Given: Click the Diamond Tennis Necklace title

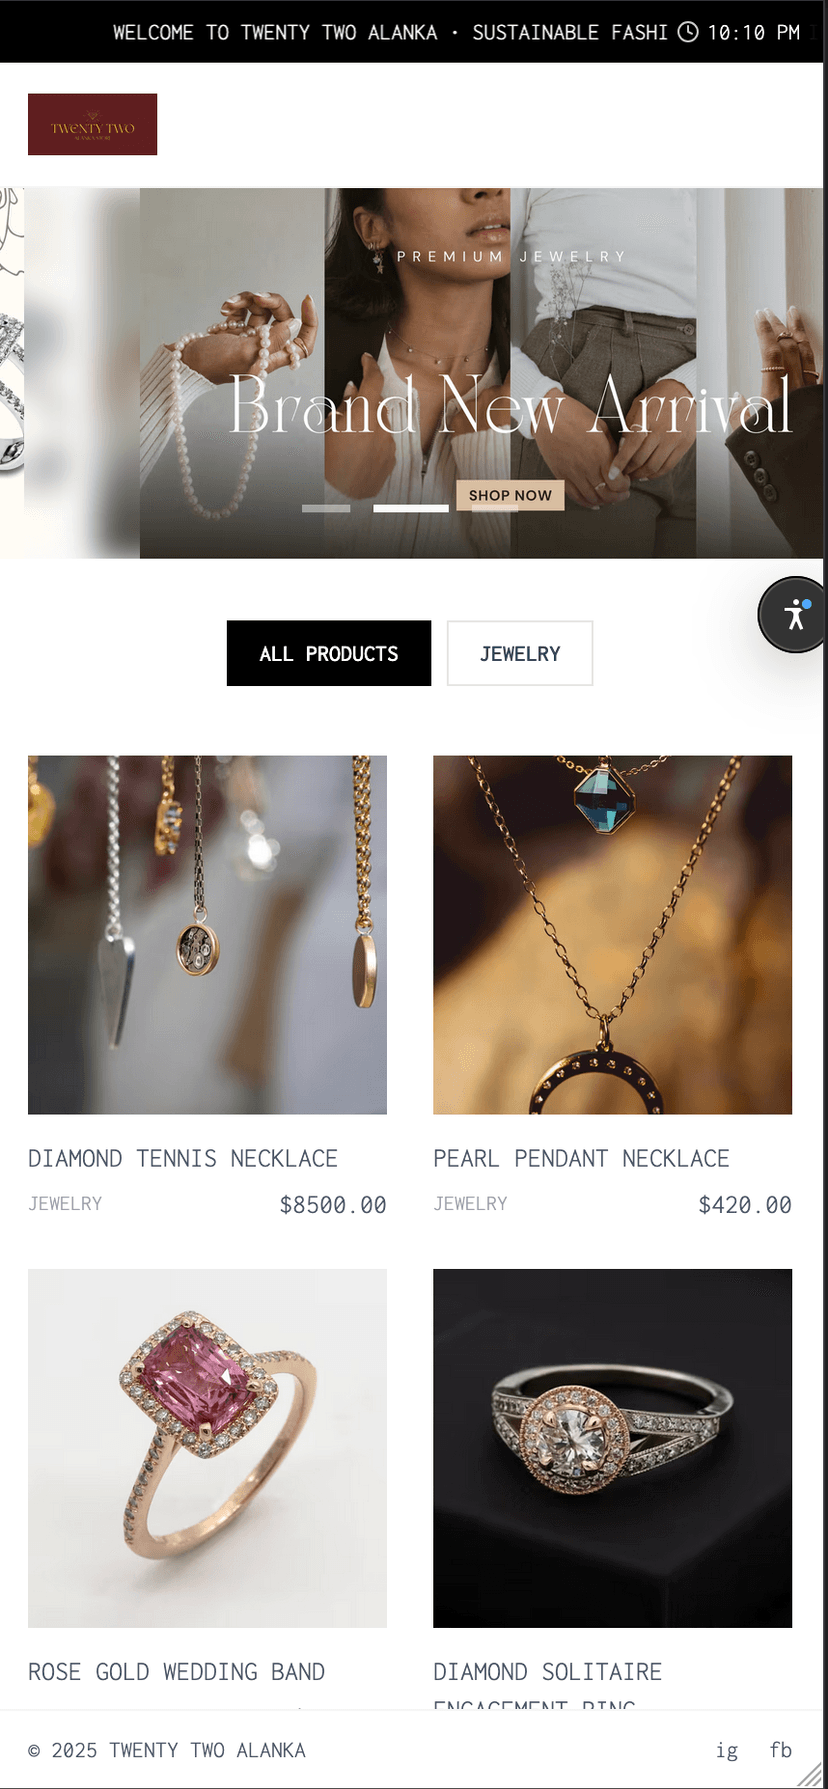Looking at the screenshot, I should point(183,1158).
